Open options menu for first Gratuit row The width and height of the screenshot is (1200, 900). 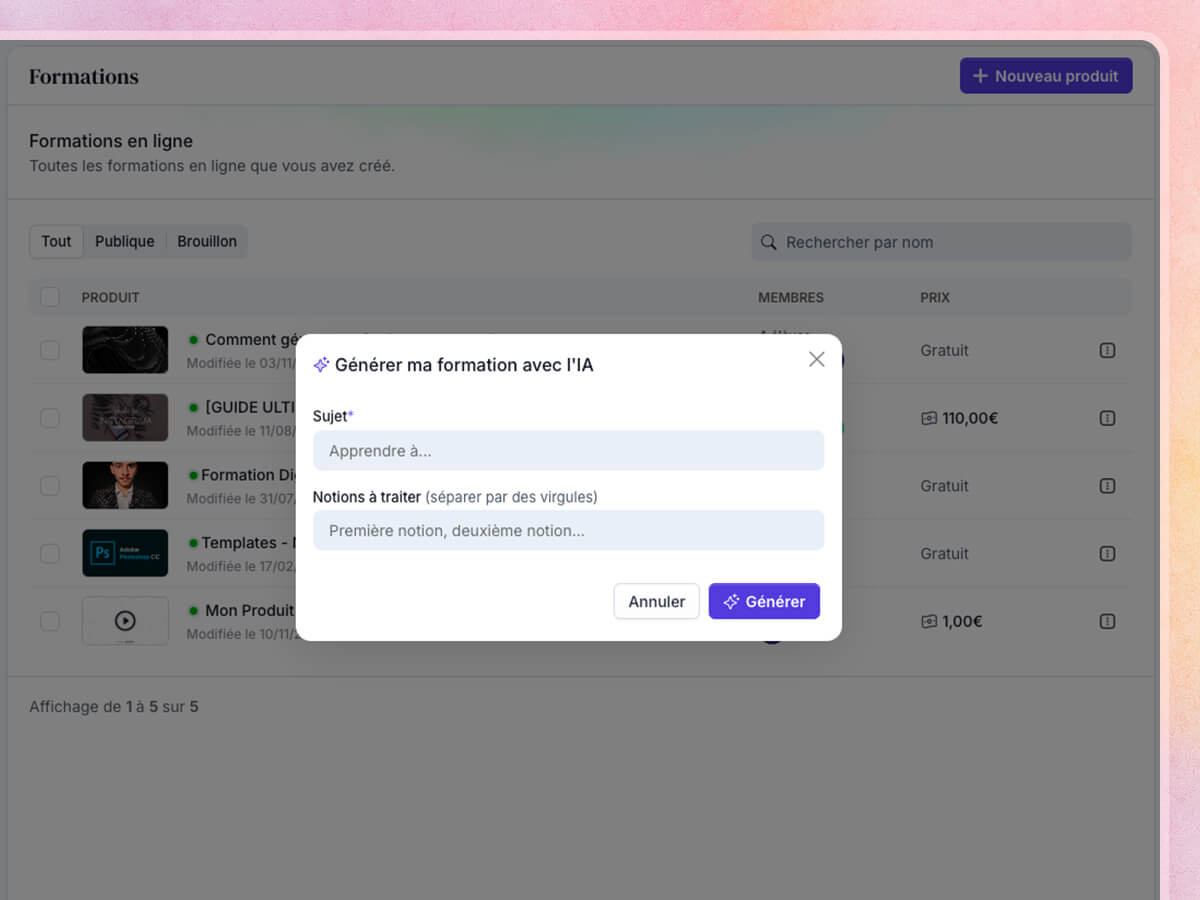(1107, 350)
